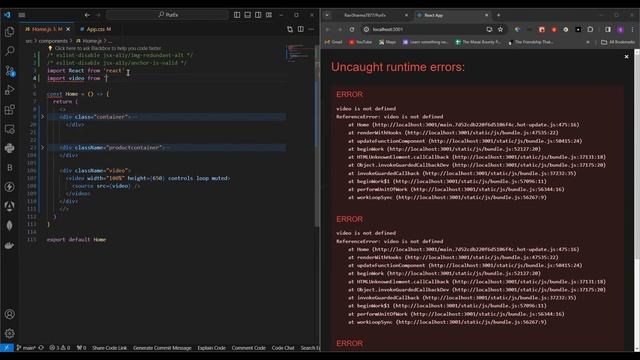Open browser three-dot menu
Image resolution: width=640 pixels, height=360 pixels.
(633, 29)
